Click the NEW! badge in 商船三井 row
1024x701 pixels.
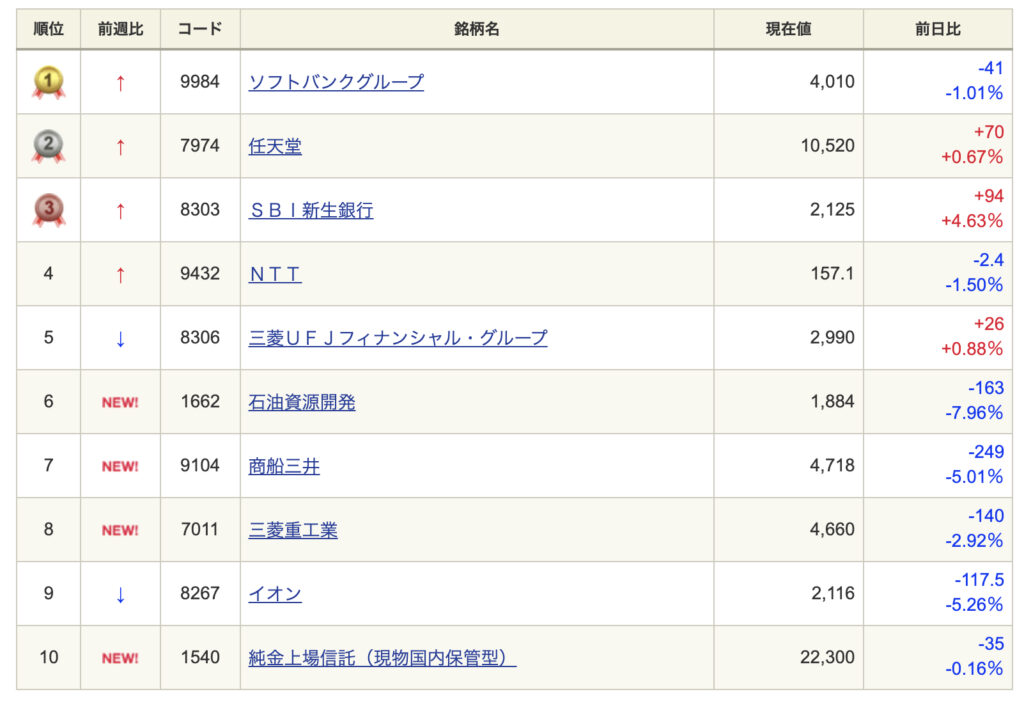click(120, 467)
